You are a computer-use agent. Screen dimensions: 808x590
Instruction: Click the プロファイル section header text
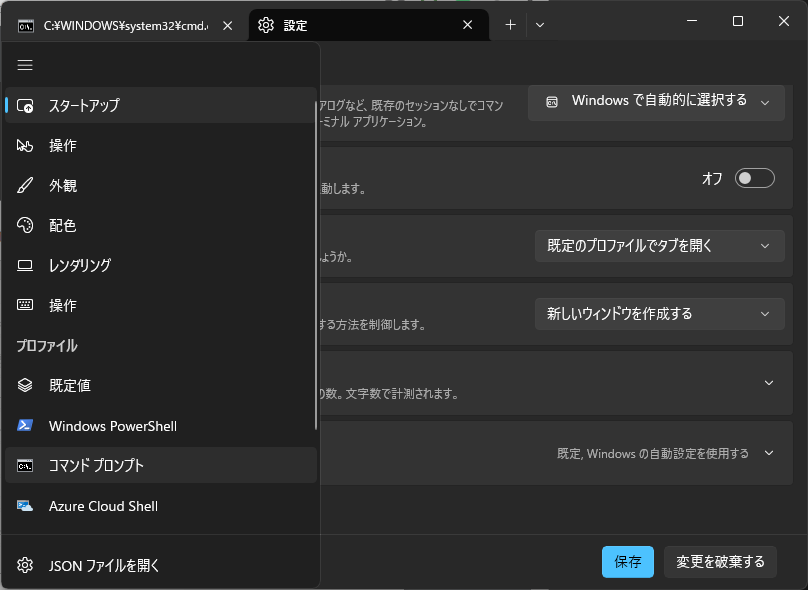tap(47, 346)
